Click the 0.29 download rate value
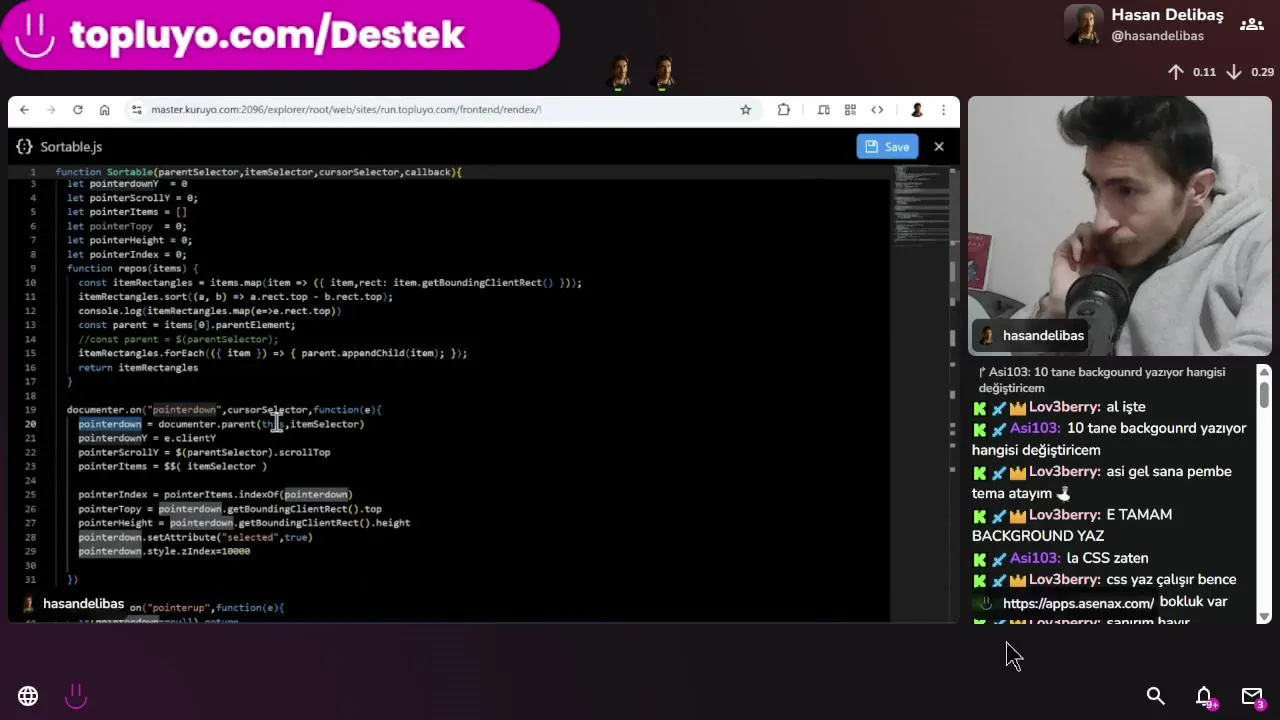1280x720 pixels. [1262, 72]
